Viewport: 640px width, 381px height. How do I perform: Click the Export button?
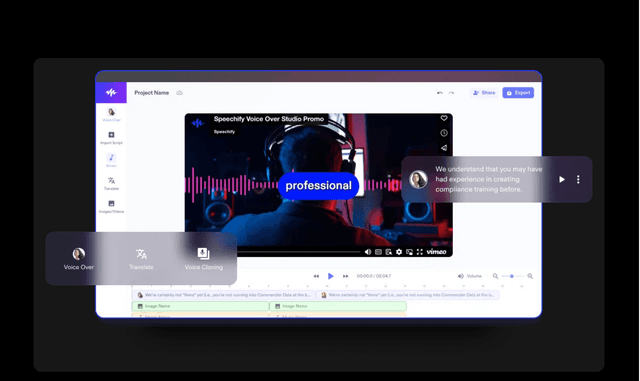pos(518,93)
